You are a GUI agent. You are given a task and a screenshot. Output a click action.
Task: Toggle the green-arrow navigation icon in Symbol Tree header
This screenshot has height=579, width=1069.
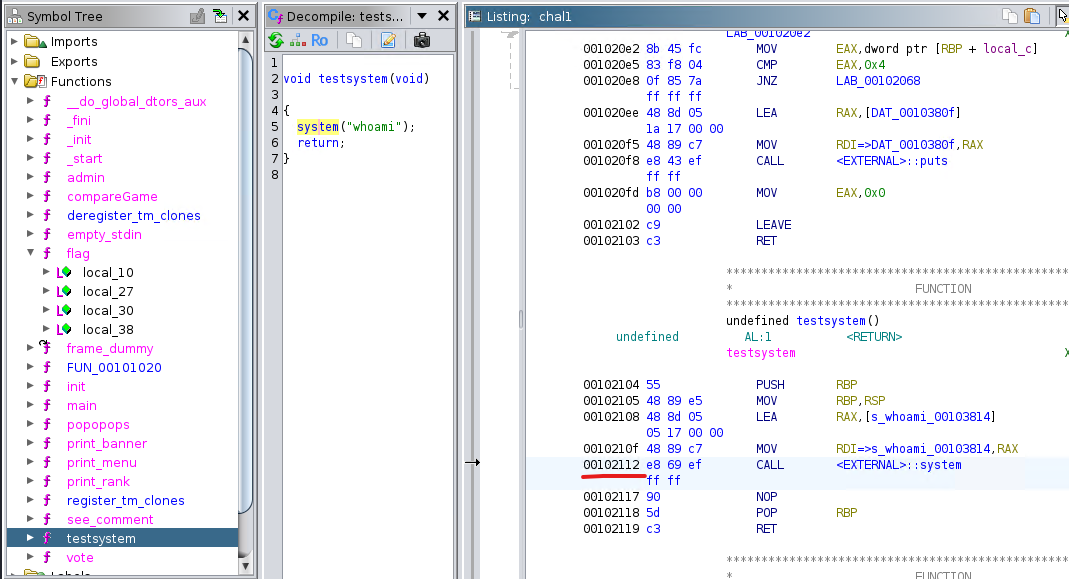(x=220, y=16)
